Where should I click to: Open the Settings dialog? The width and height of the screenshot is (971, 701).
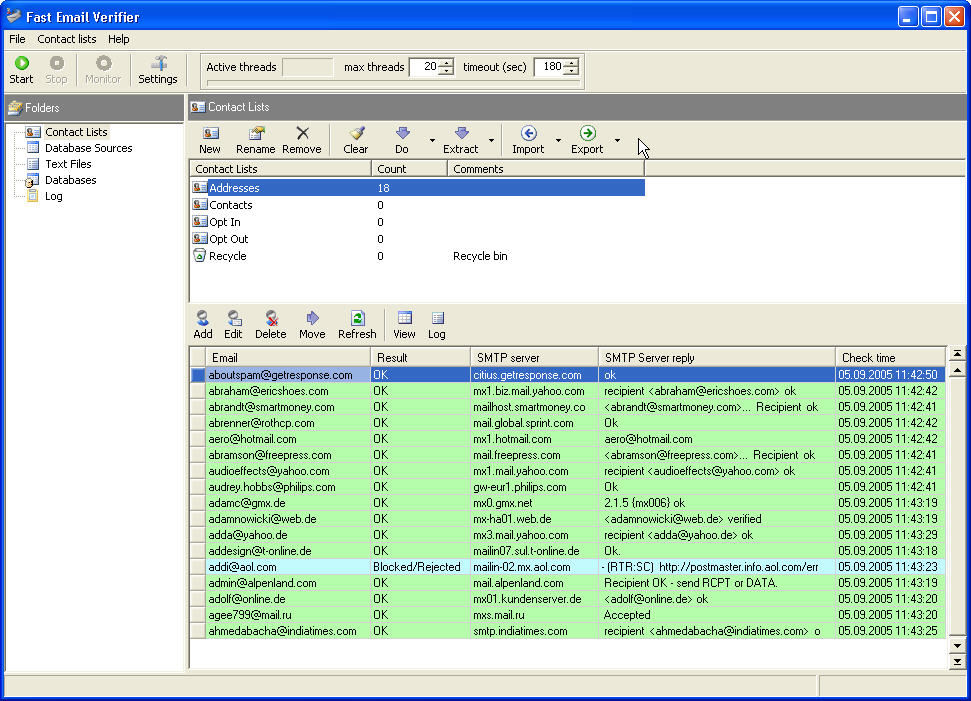click(158, 69)
